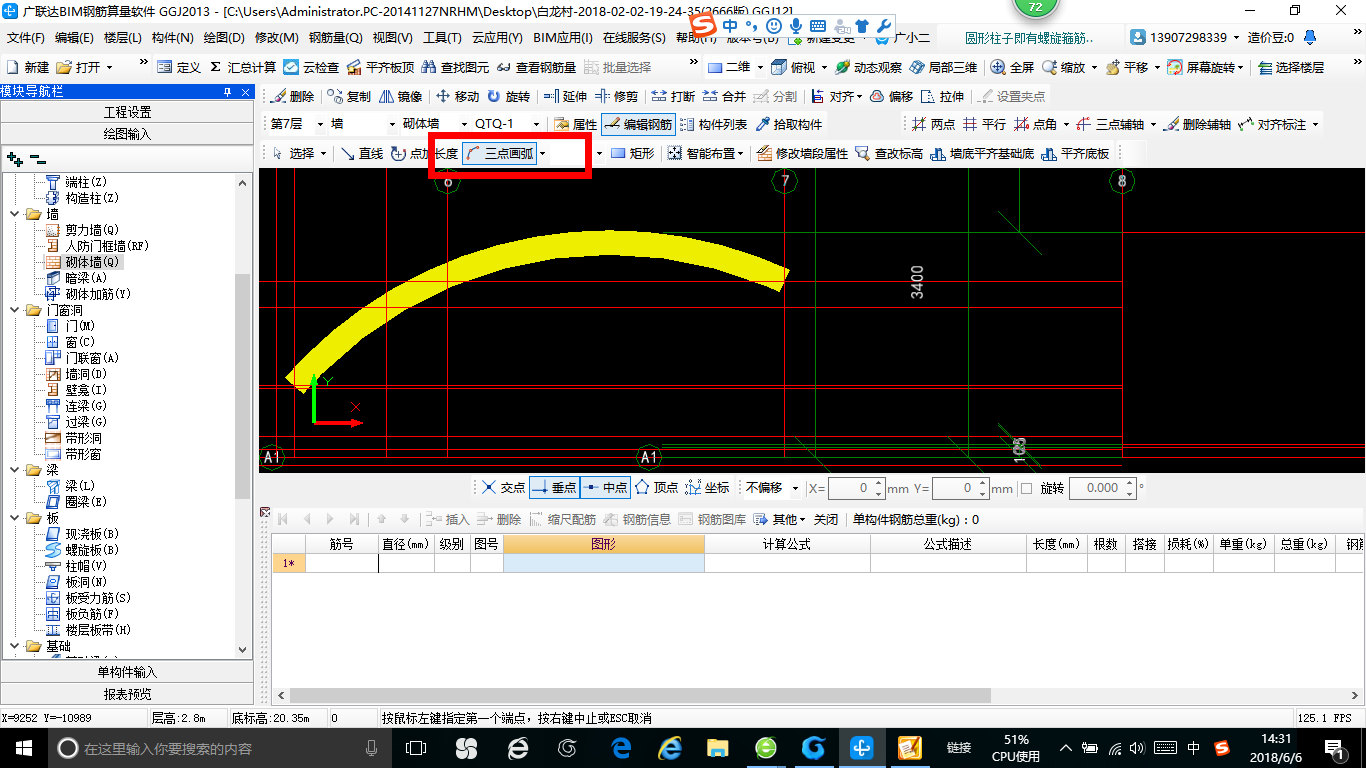Check the 旋转 rotation checkbox
The image size is (1366, 768).
click(x=1027, y=488)
